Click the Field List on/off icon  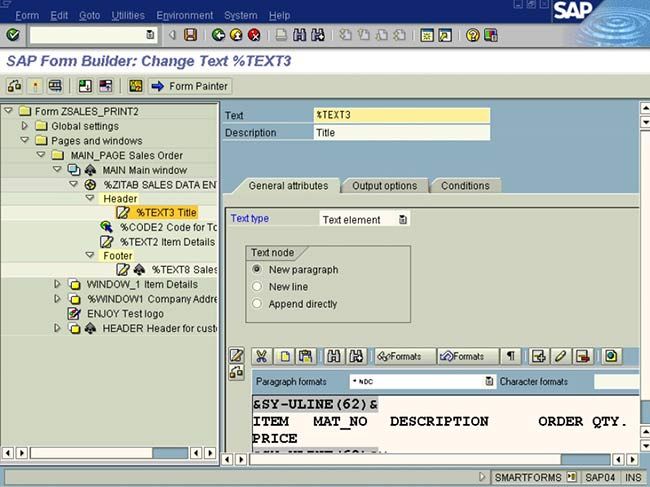pyautogui.click(x=136, y=86)
